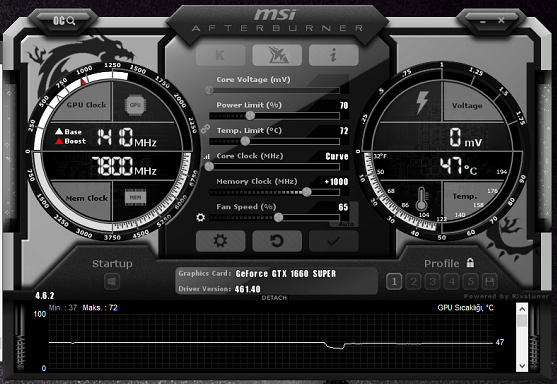Click the Temp Limit value 72

coord(344,131)
